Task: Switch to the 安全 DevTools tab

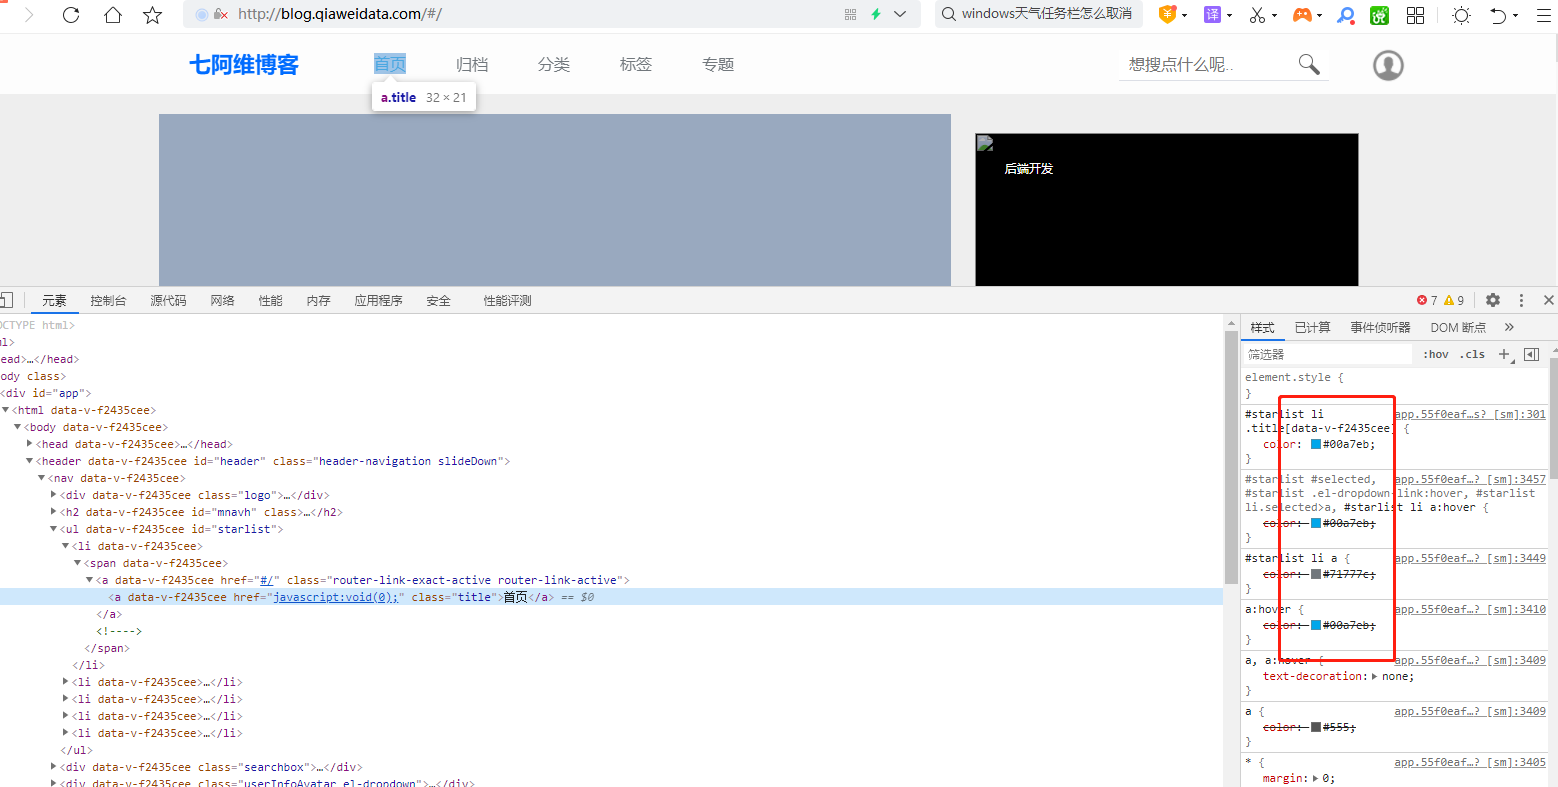Action: (438, 300)
